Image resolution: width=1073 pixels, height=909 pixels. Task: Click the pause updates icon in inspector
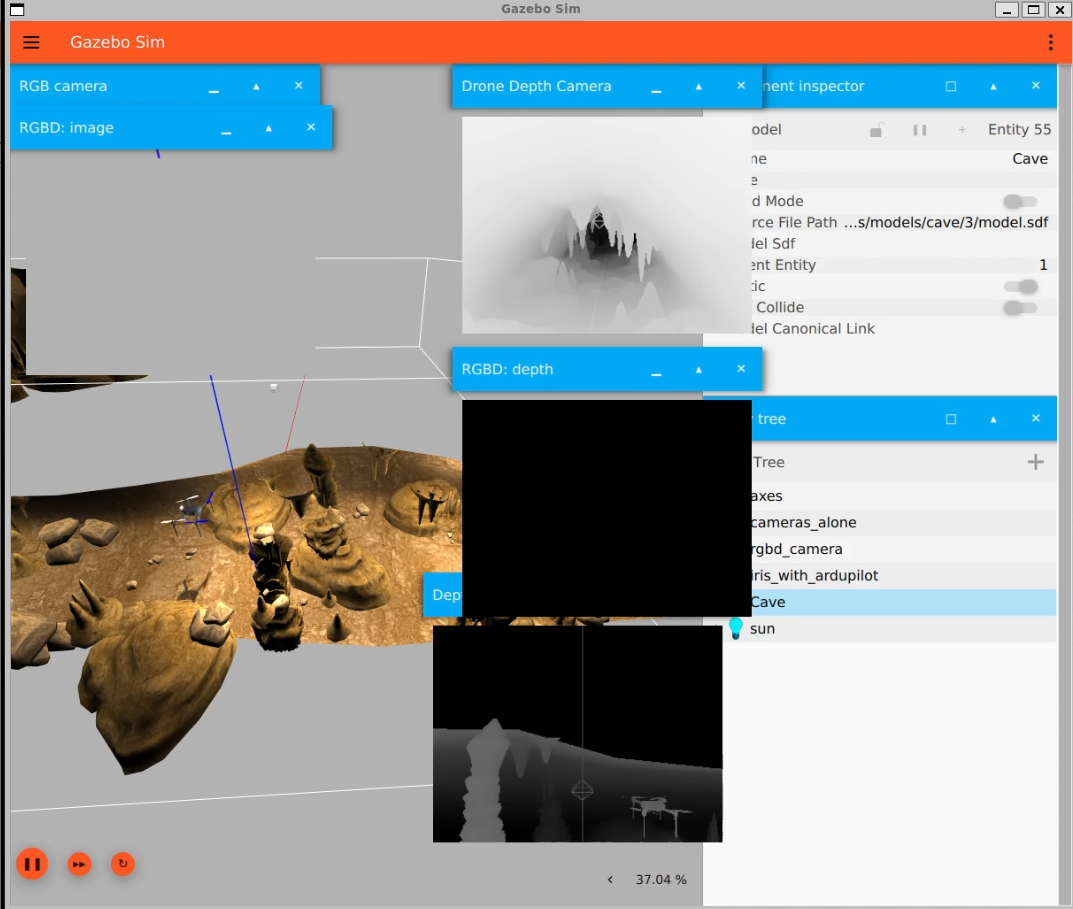920,130
